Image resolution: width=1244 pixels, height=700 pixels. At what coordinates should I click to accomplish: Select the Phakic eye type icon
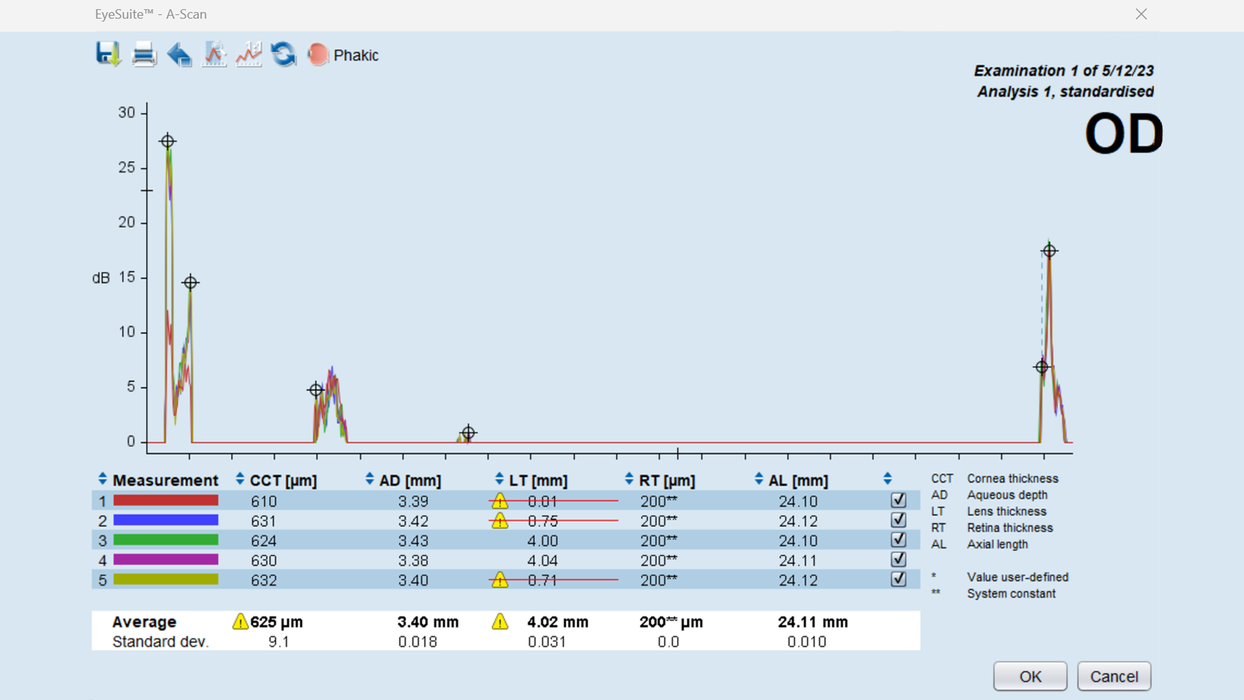(x=318, y=55)
